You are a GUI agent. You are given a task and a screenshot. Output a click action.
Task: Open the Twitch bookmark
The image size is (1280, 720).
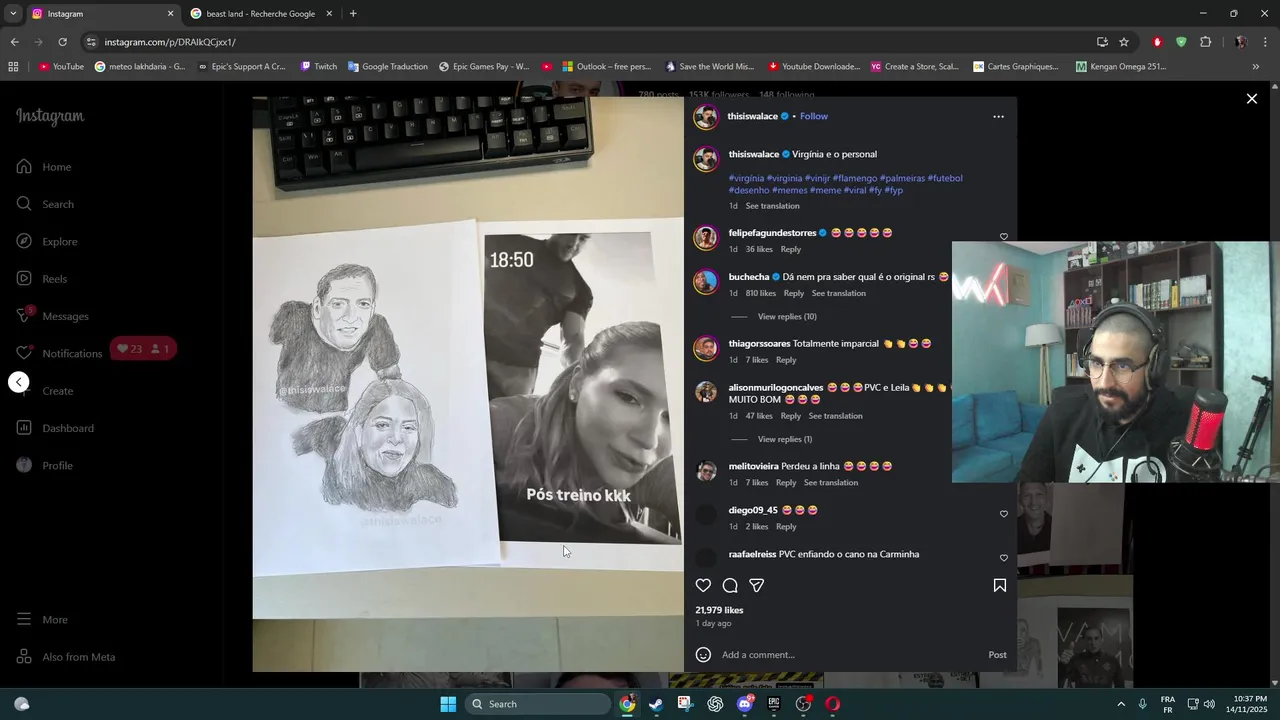pos(318,67)
